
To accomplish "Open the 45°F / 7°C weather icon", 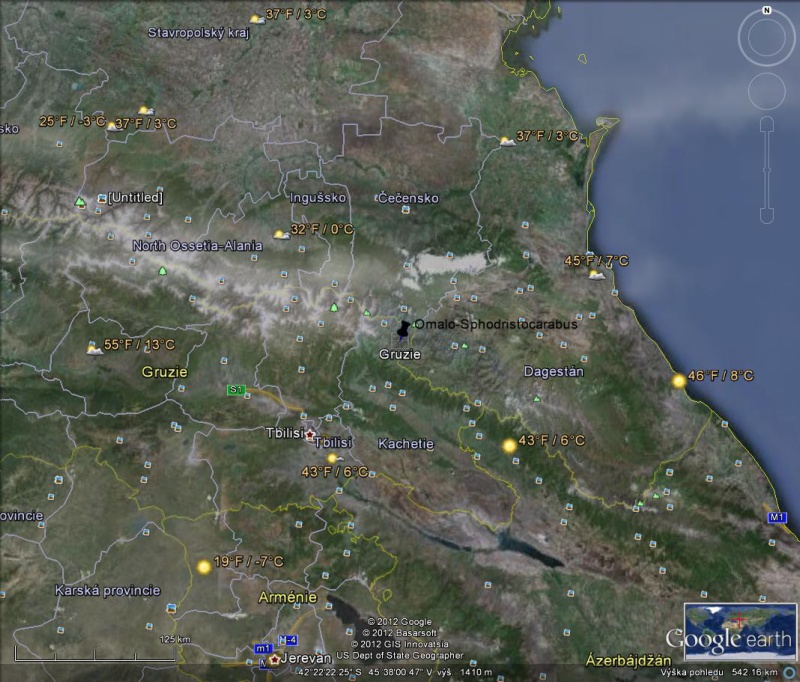I will tap(597, 273).
